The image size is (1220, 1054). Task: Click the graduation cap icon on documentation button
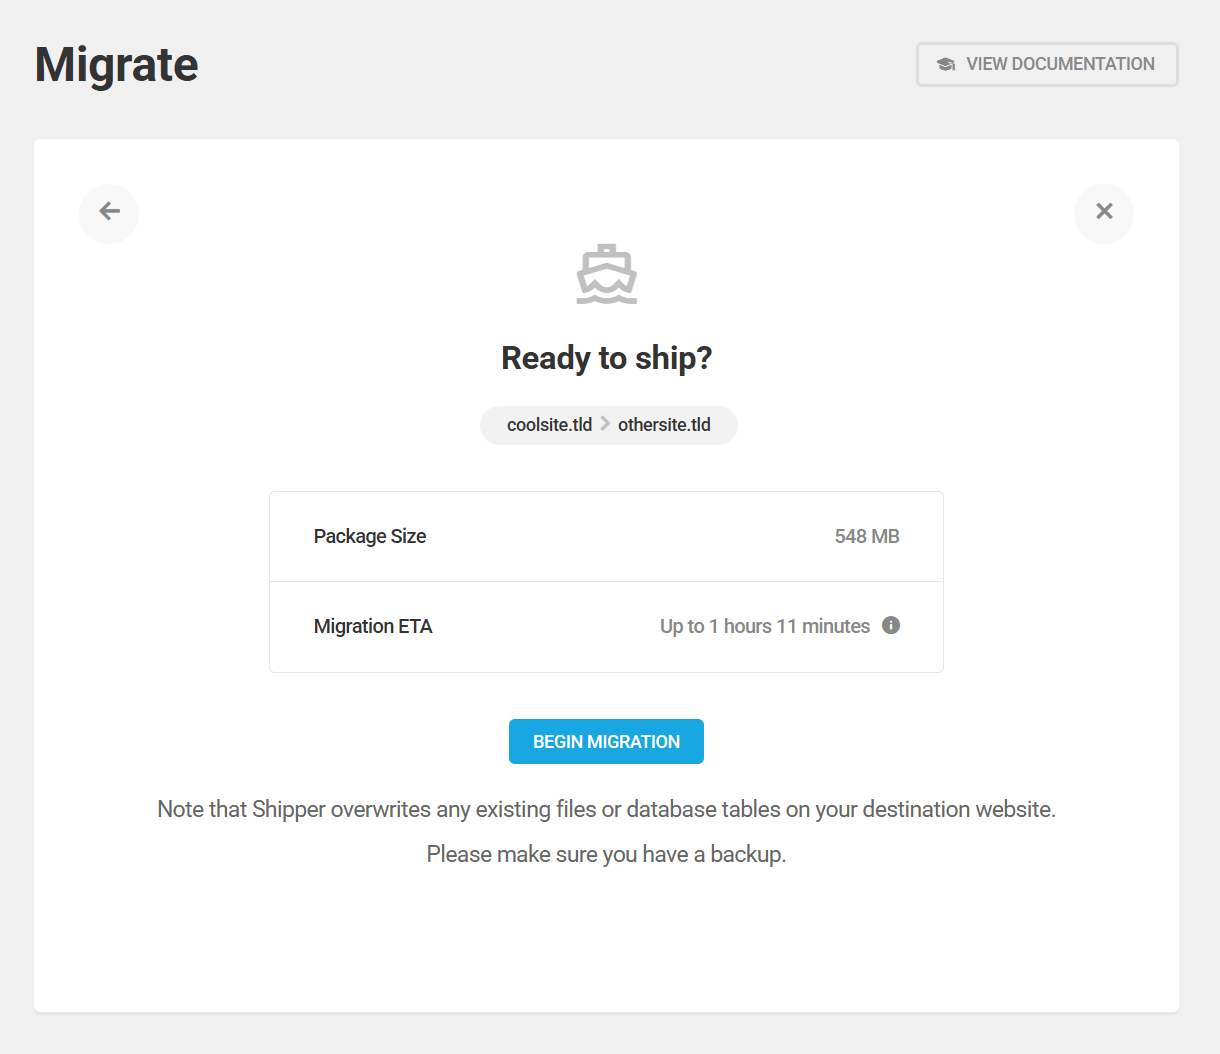(x=944, y=63)
